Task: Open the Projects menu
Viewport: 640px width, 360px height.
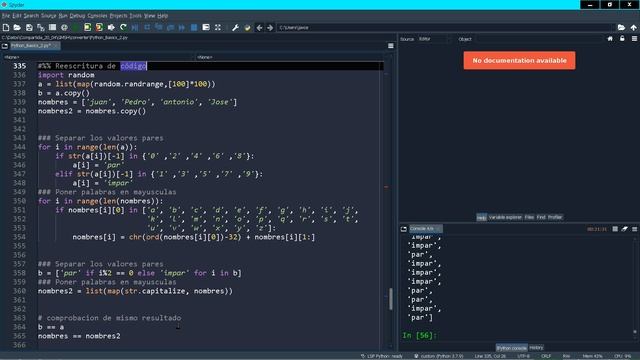Action: tap(118, 16)
